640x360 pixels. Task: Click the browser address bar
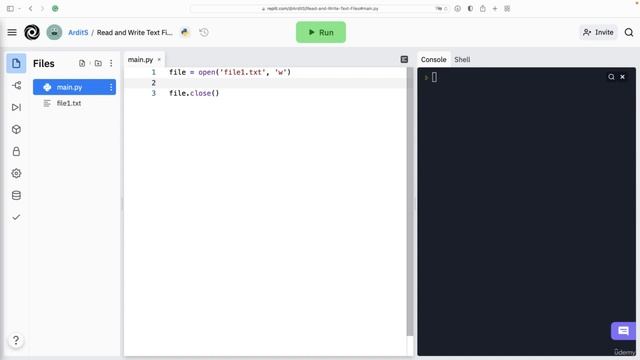point(320,8)
